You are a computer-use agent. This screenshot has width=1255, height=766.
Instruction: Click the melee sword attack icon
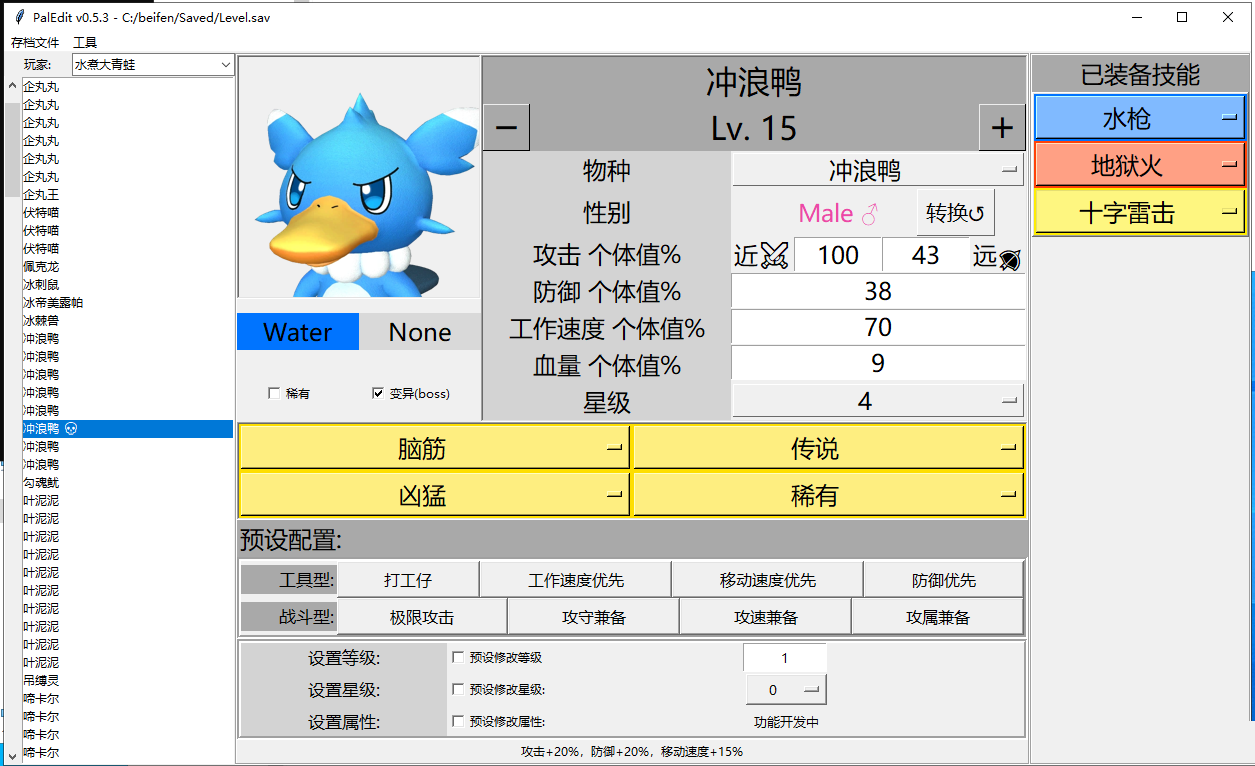pos(775,255)
